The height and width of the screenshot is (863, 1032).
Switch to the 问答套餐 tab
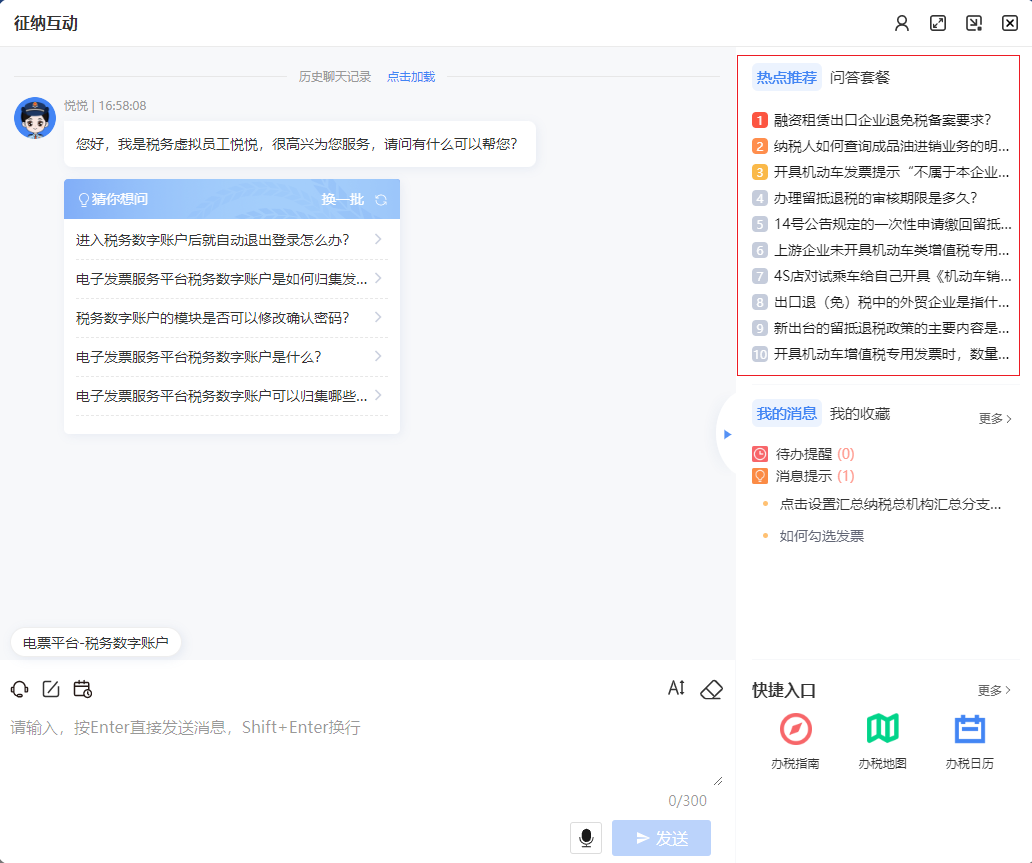point(860,77)
